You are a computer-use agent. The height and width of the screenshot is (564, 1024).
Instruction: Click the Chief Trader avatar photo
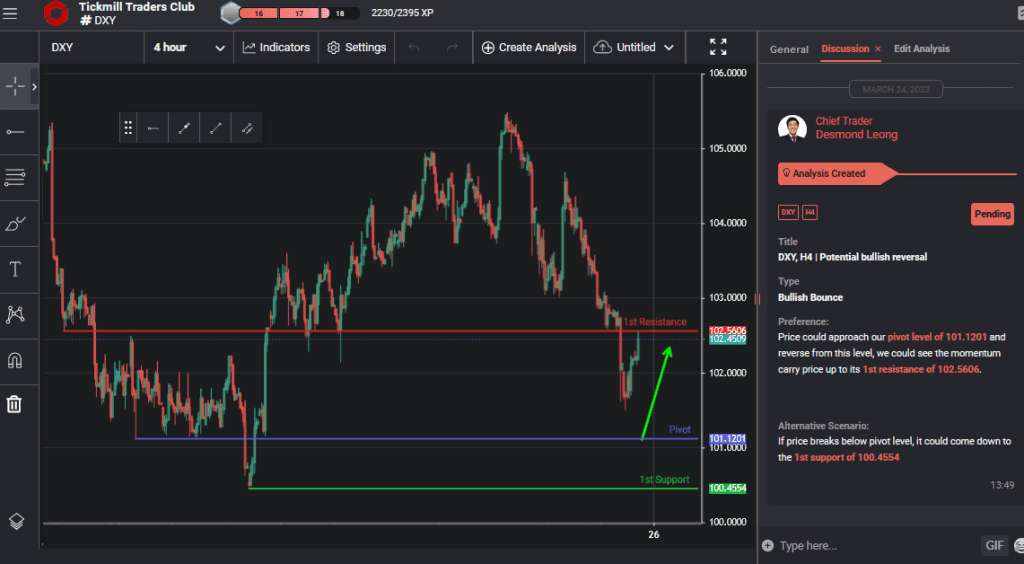coord(792,128)
